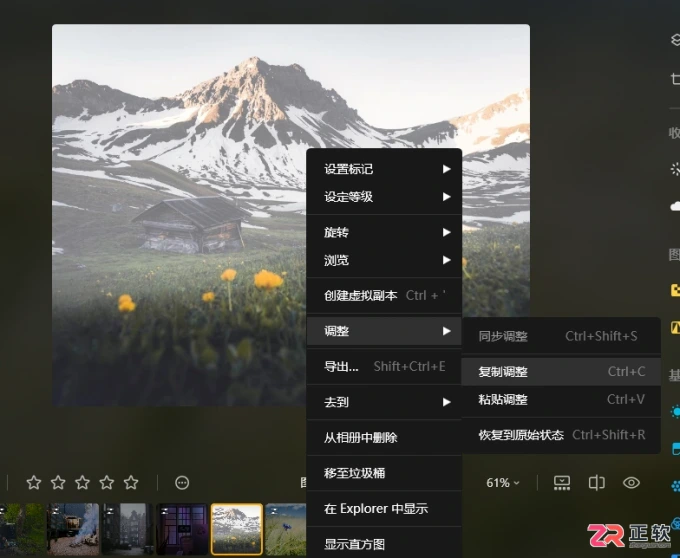Expand the 浏览 submenu arrow
680x558 pixels.
pos(447,260)
